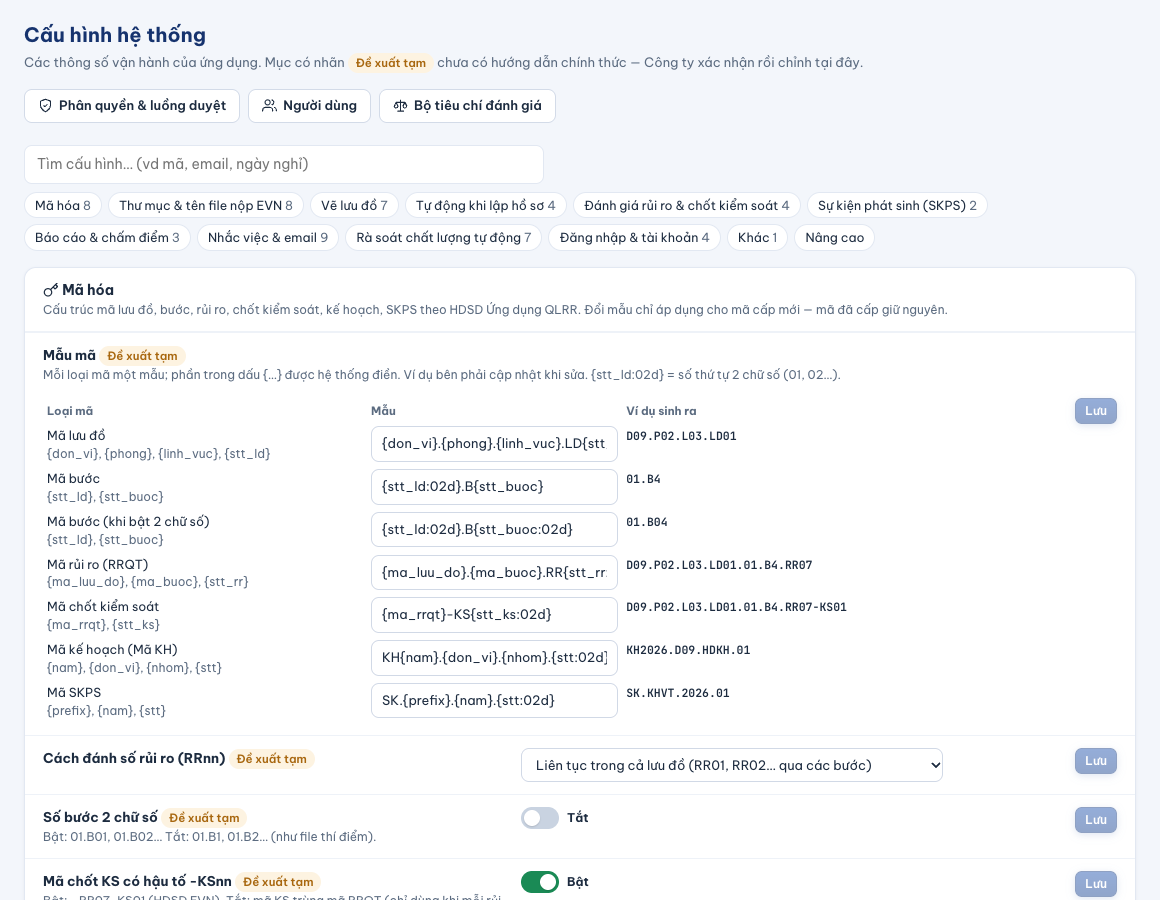
Task: Filter by Báo cáo & chấm điểm chip
Action: [x=107, y=237]
